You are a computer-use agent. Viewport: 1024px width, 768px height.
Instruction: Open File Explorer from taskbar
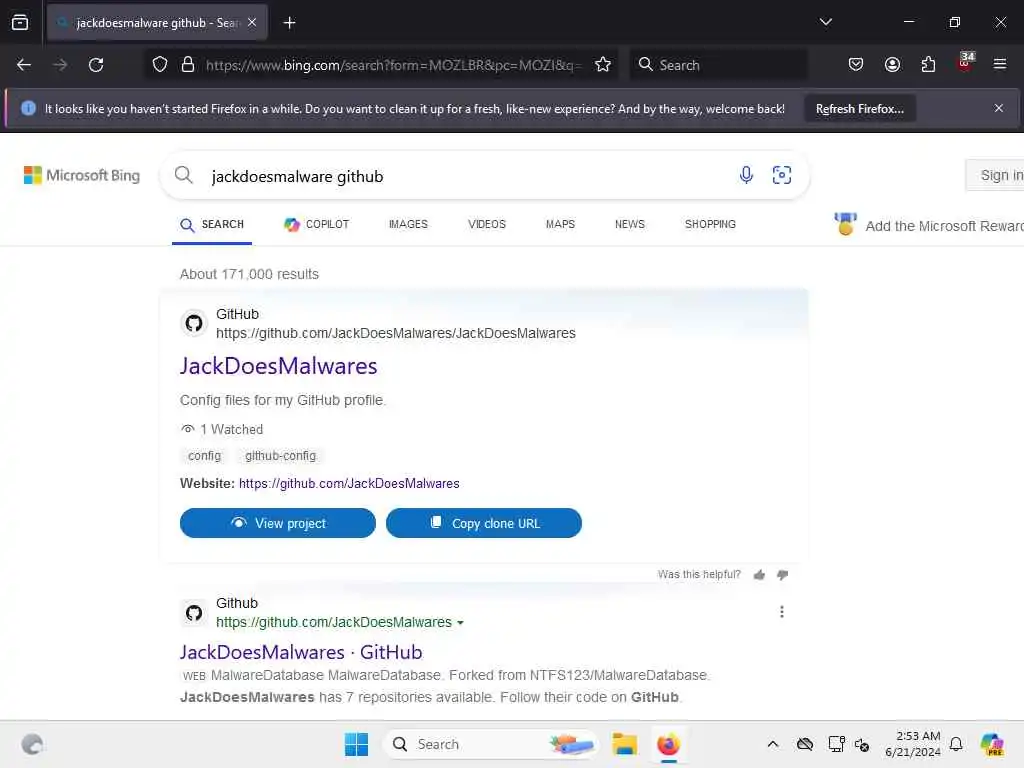pyautogui.click(x=624, y=744)
